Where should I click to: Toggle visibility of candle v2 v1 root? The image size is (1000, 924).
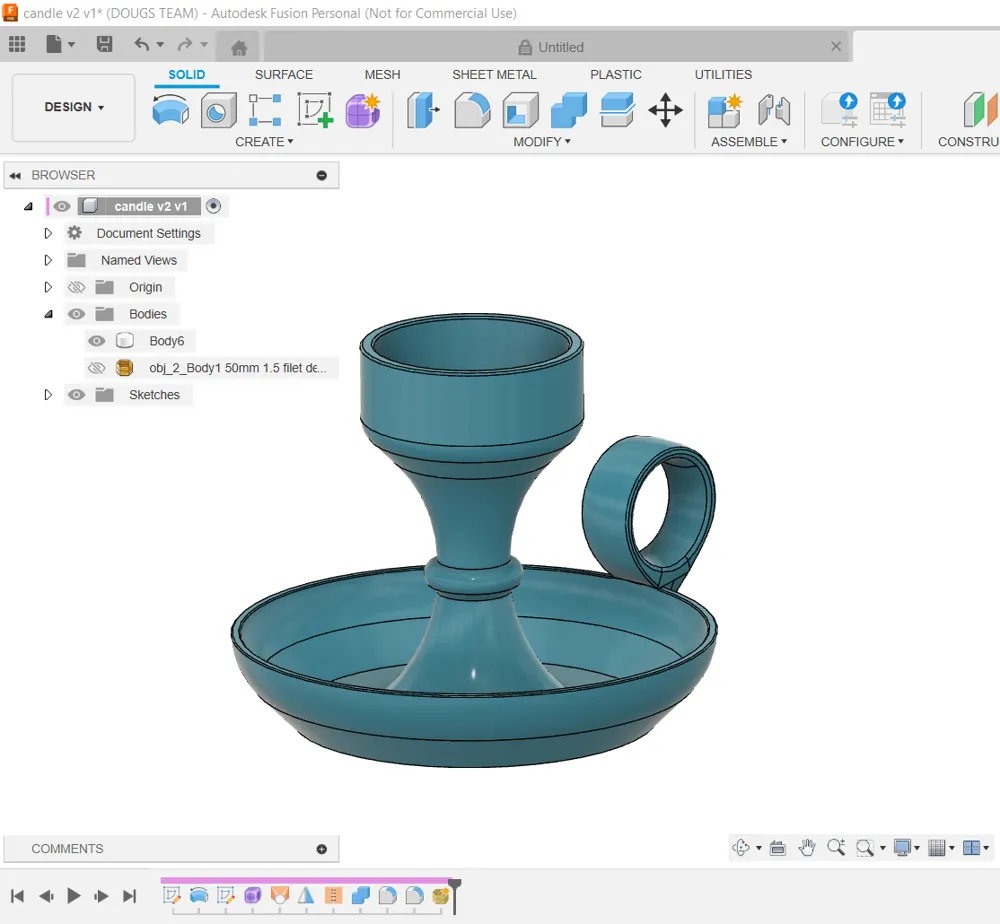coord(62,206)
